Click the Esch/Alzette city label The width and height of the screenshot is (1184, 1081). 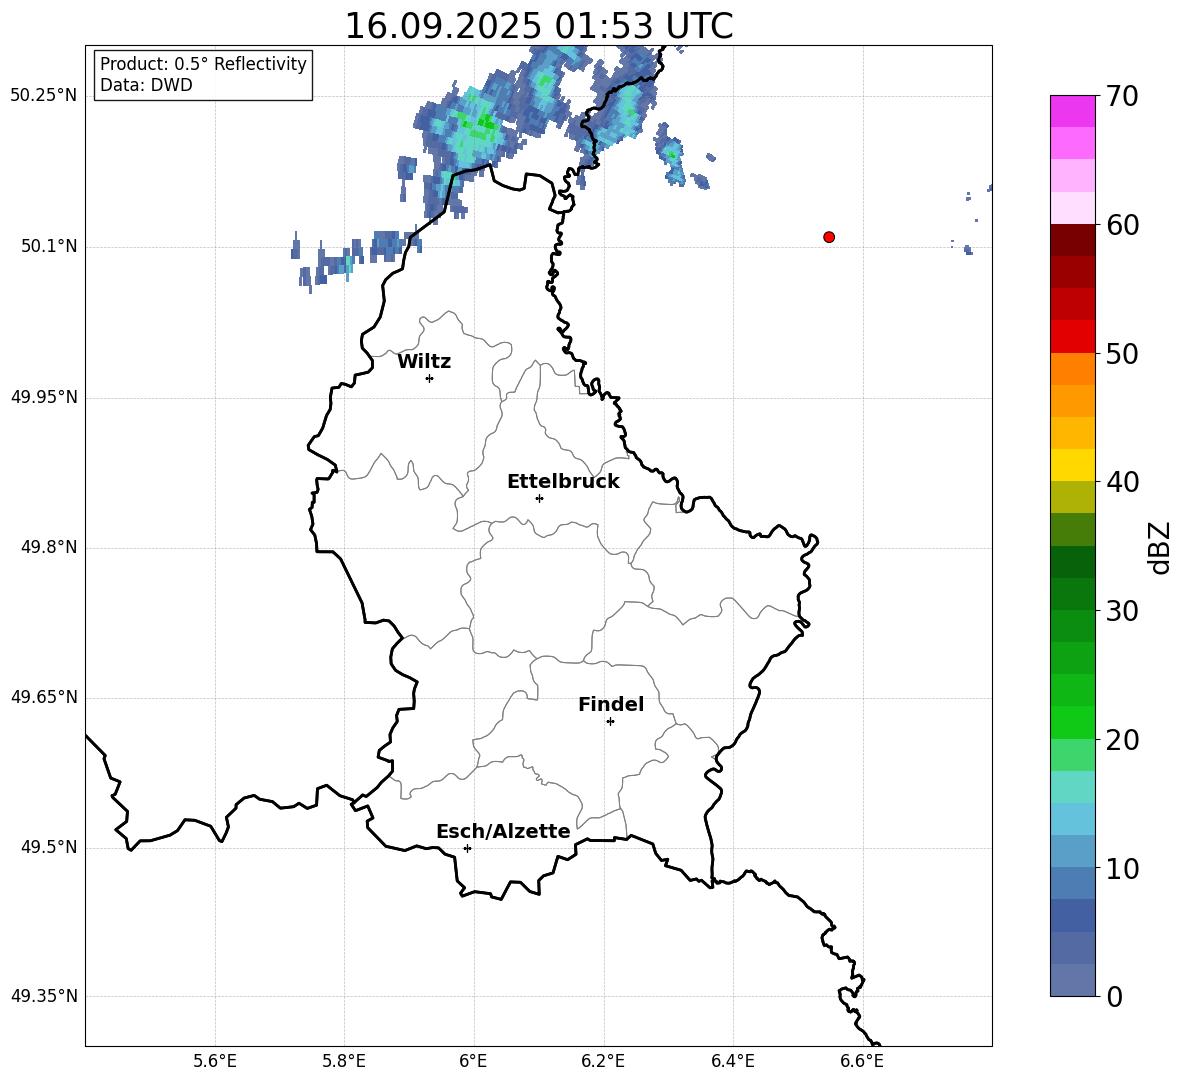(x=503, y=831)
